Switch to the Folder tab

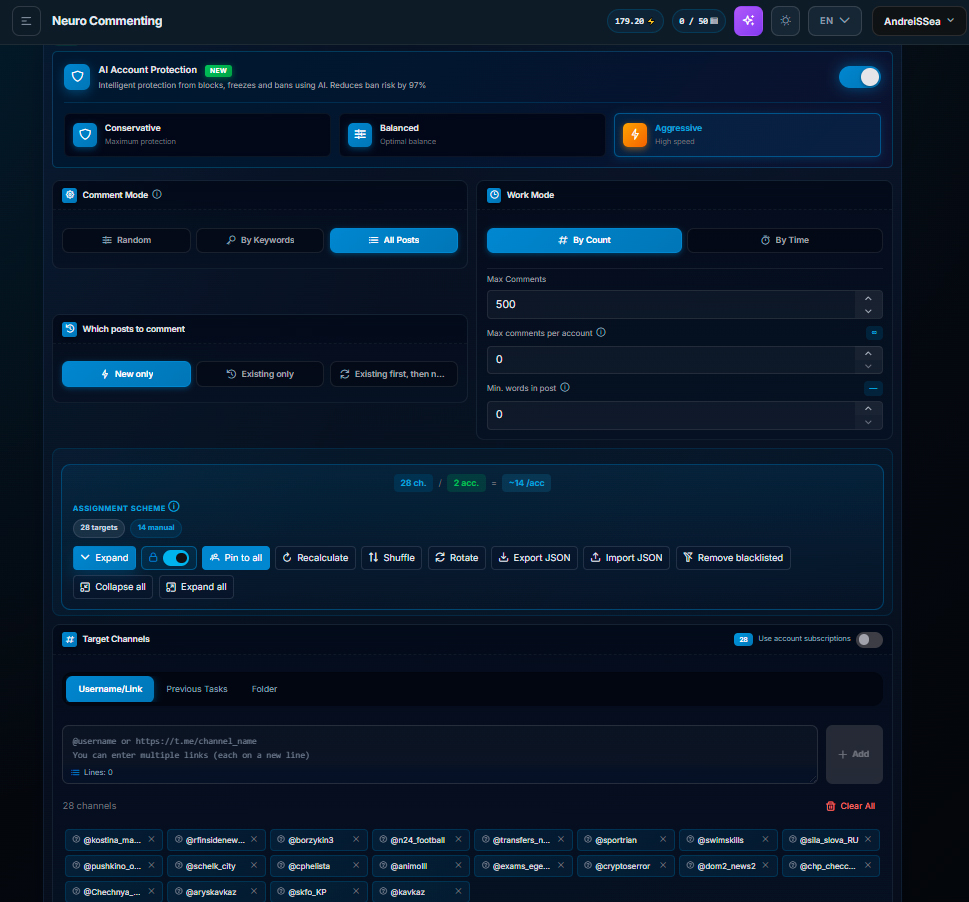264,689
